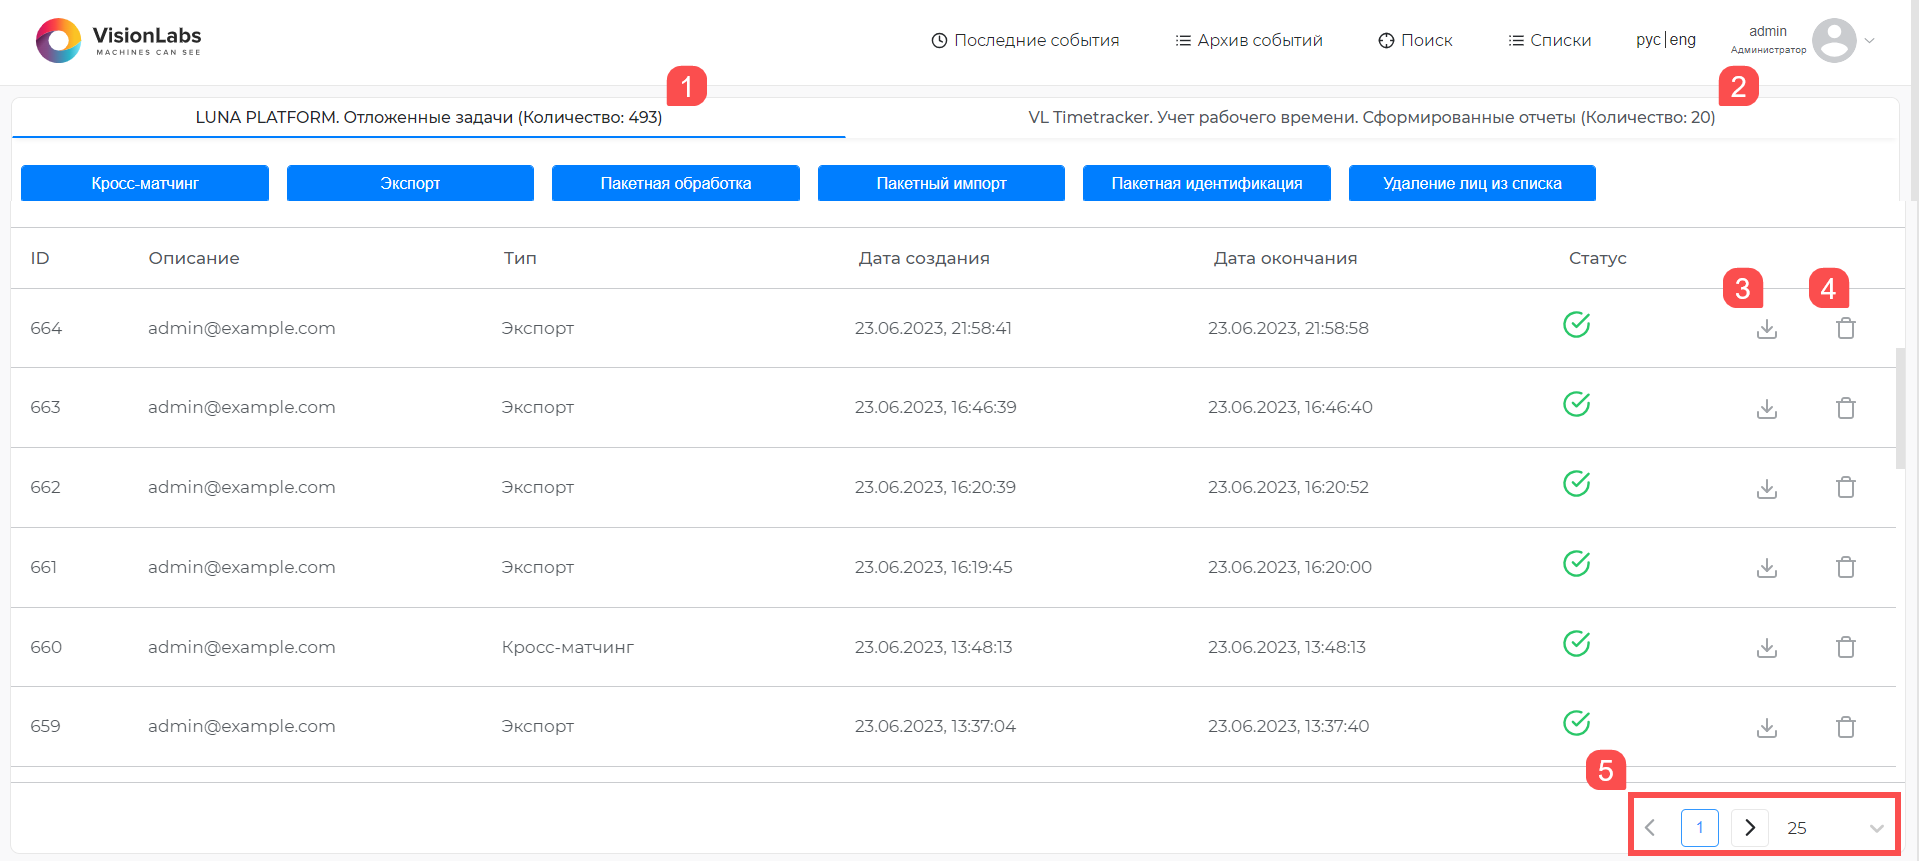Download result of task 661

pyautogui.click(x=1767, y=568)
